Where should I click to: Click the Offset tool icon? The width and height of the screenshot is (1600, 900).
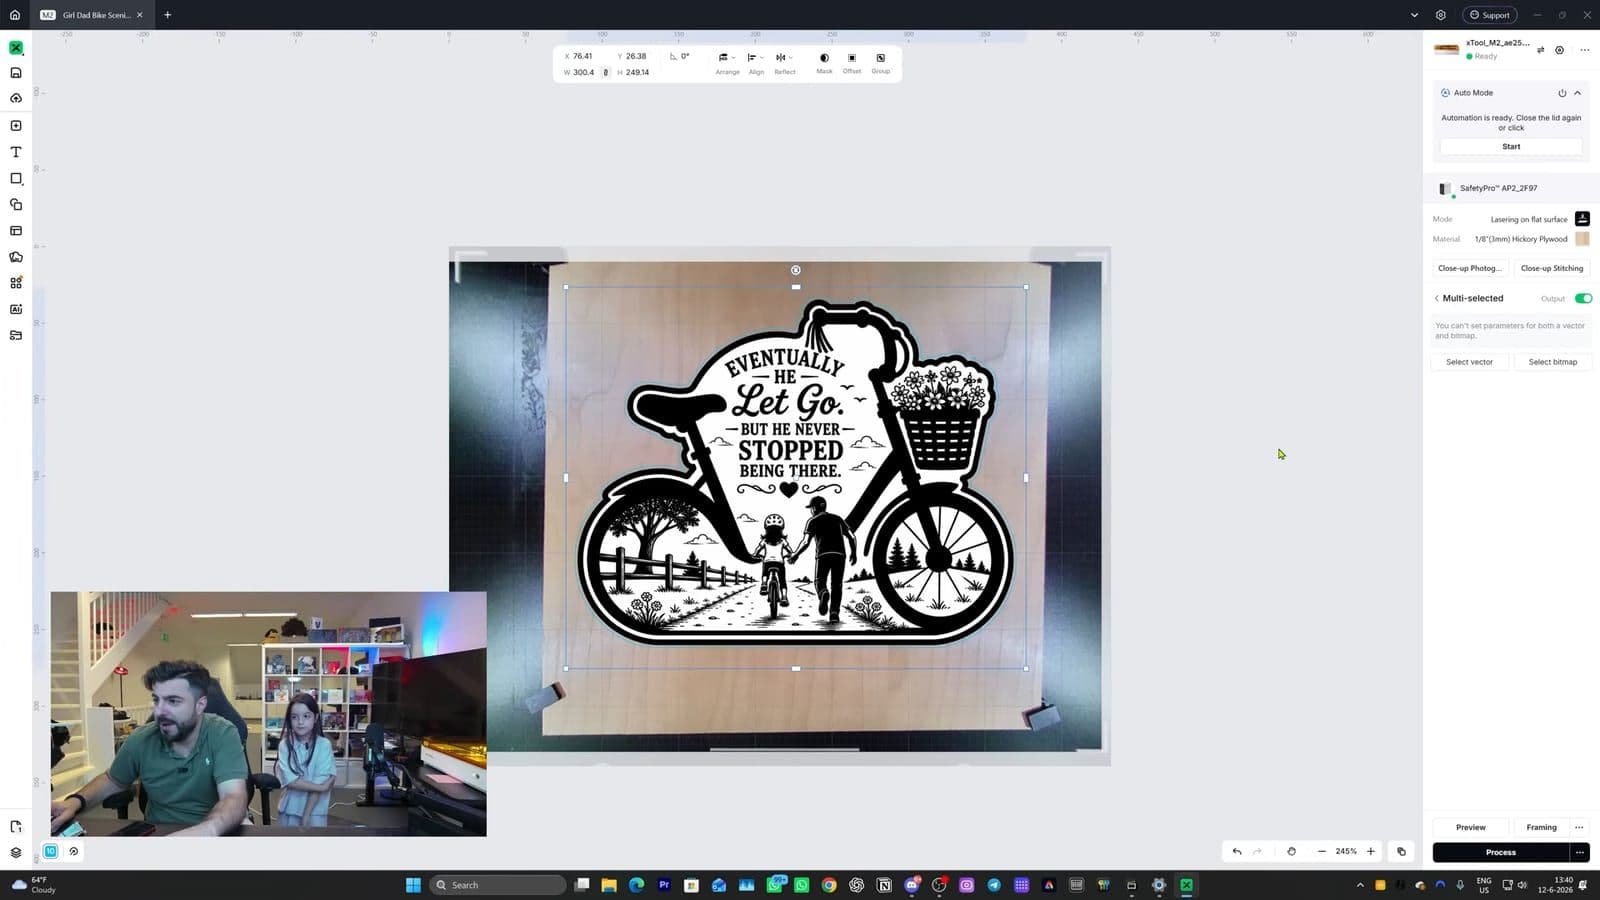pos(852,58)
